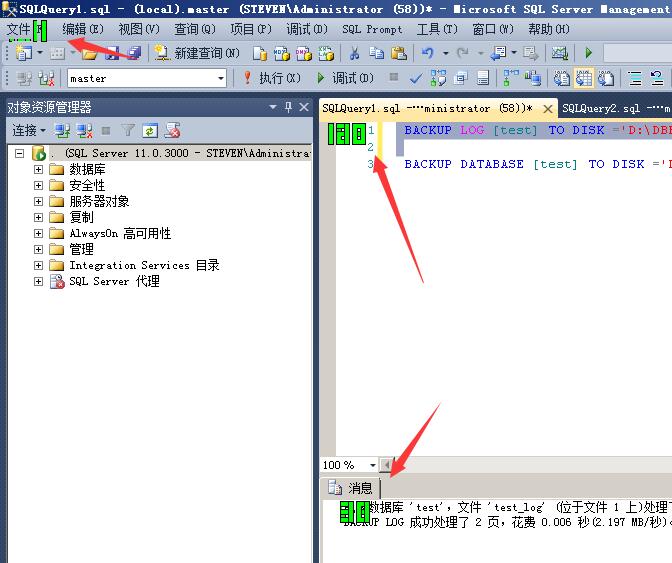Open the Project (项目) menu
This screenshot has width=672, height=563.
(251, 29)
